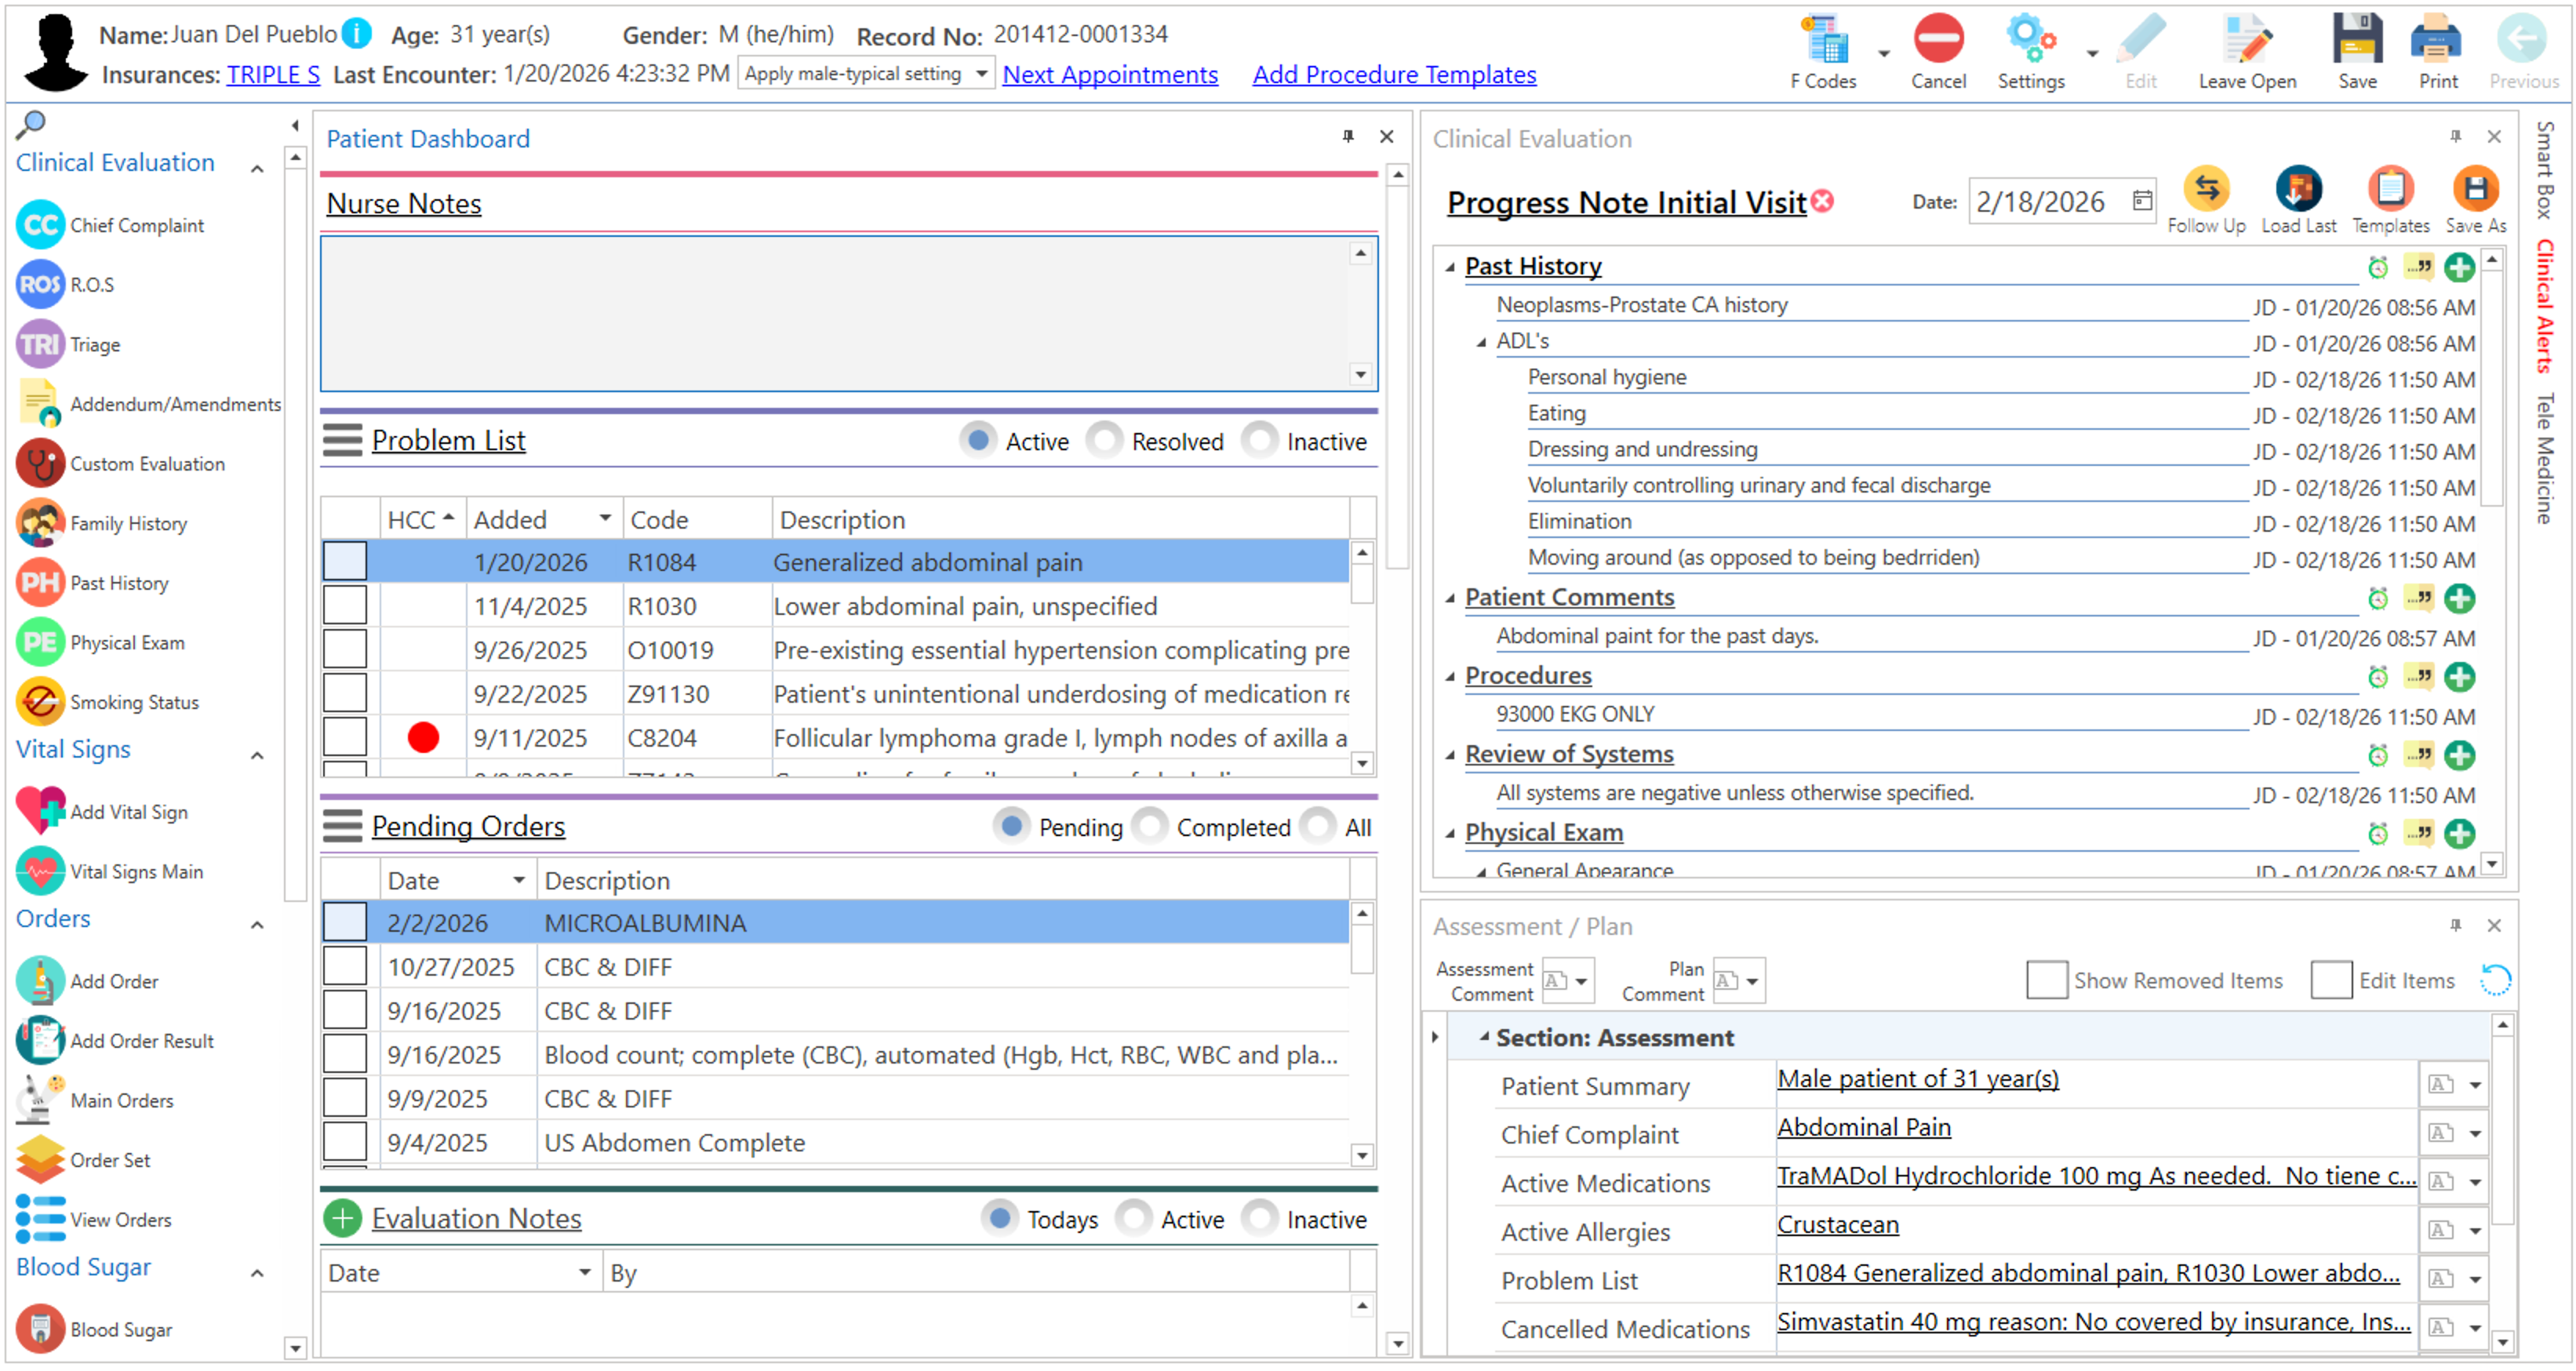
Task: Collapse the Vital Signs sidebar group
Action: coord(257,756)
